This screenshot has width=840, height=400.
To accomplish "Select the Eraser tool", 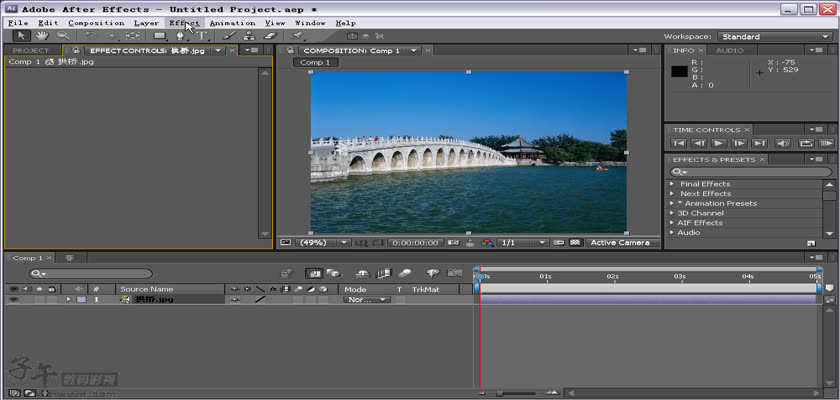I will (x=269, y=36).
